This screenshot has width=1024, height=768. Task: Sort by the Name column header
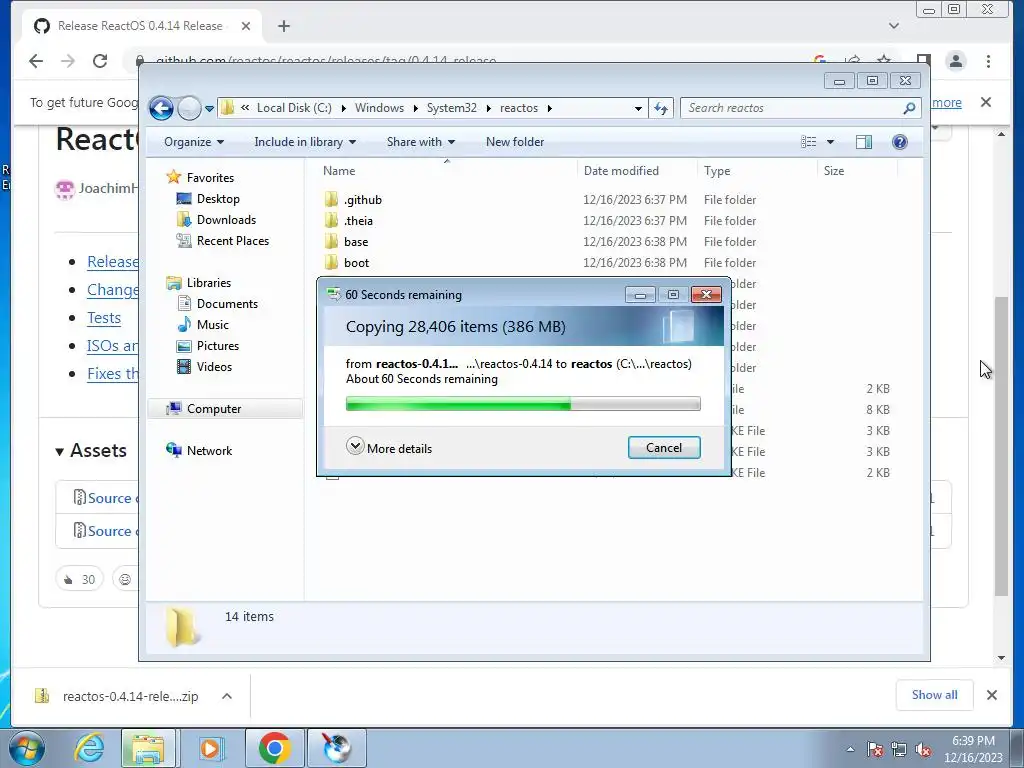339,170
